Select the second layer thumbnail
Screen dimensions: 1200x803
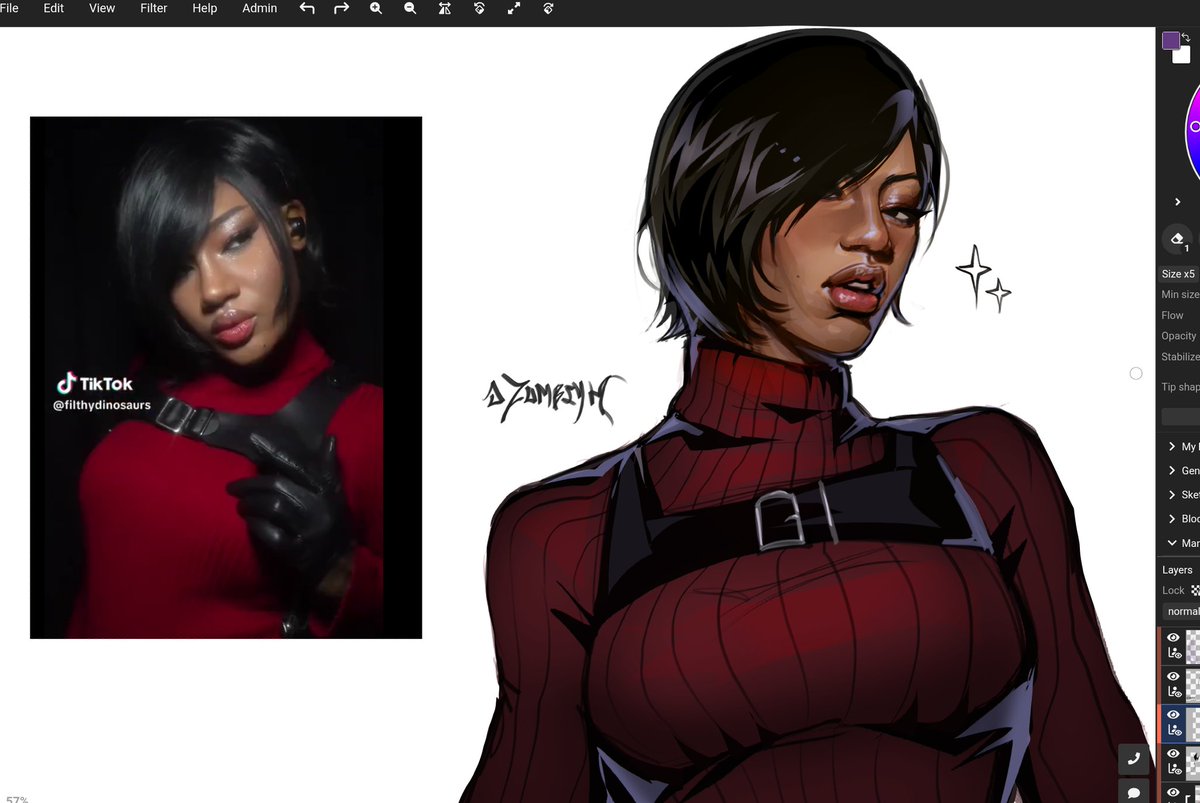pos(1193,684)
